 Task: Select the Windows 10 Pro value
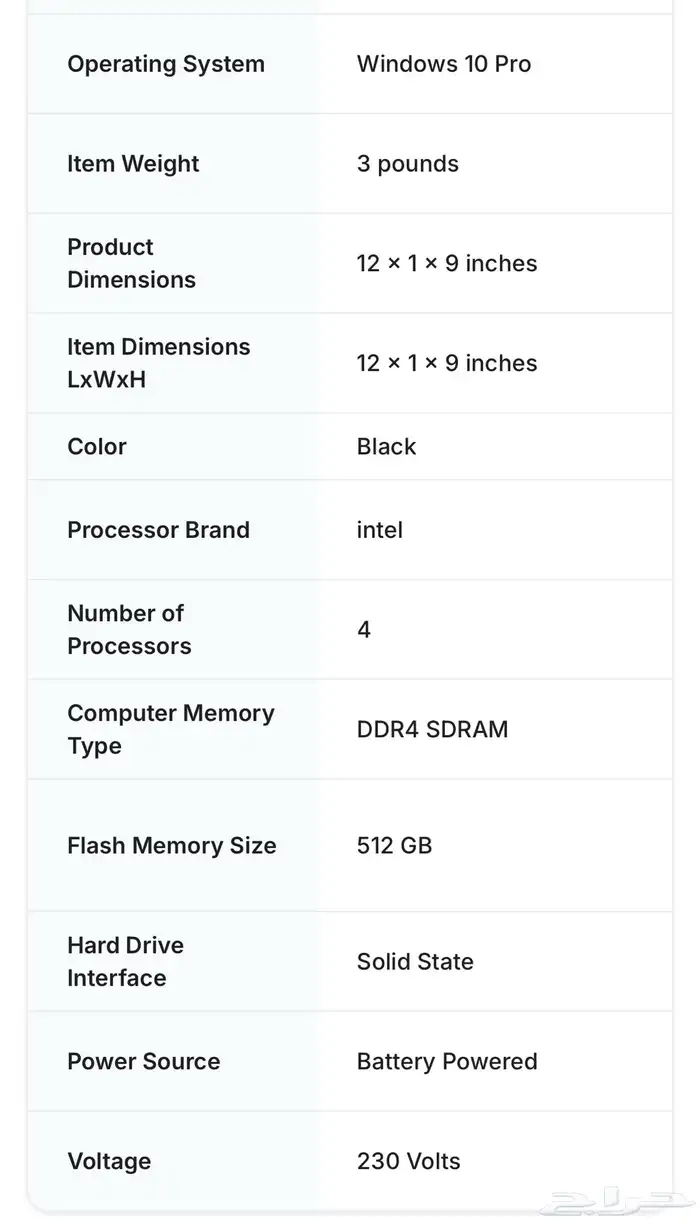tap(444, 64)
